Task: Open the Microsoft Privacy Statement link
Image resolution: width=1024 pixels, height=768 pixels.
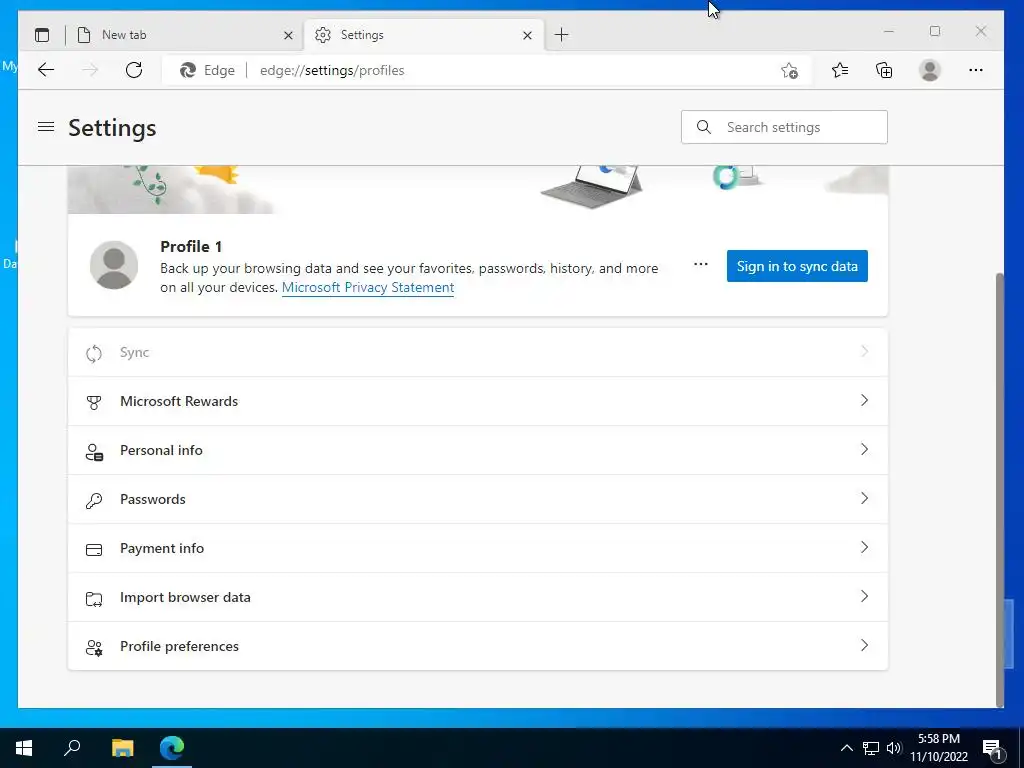Action: (368, 287)
